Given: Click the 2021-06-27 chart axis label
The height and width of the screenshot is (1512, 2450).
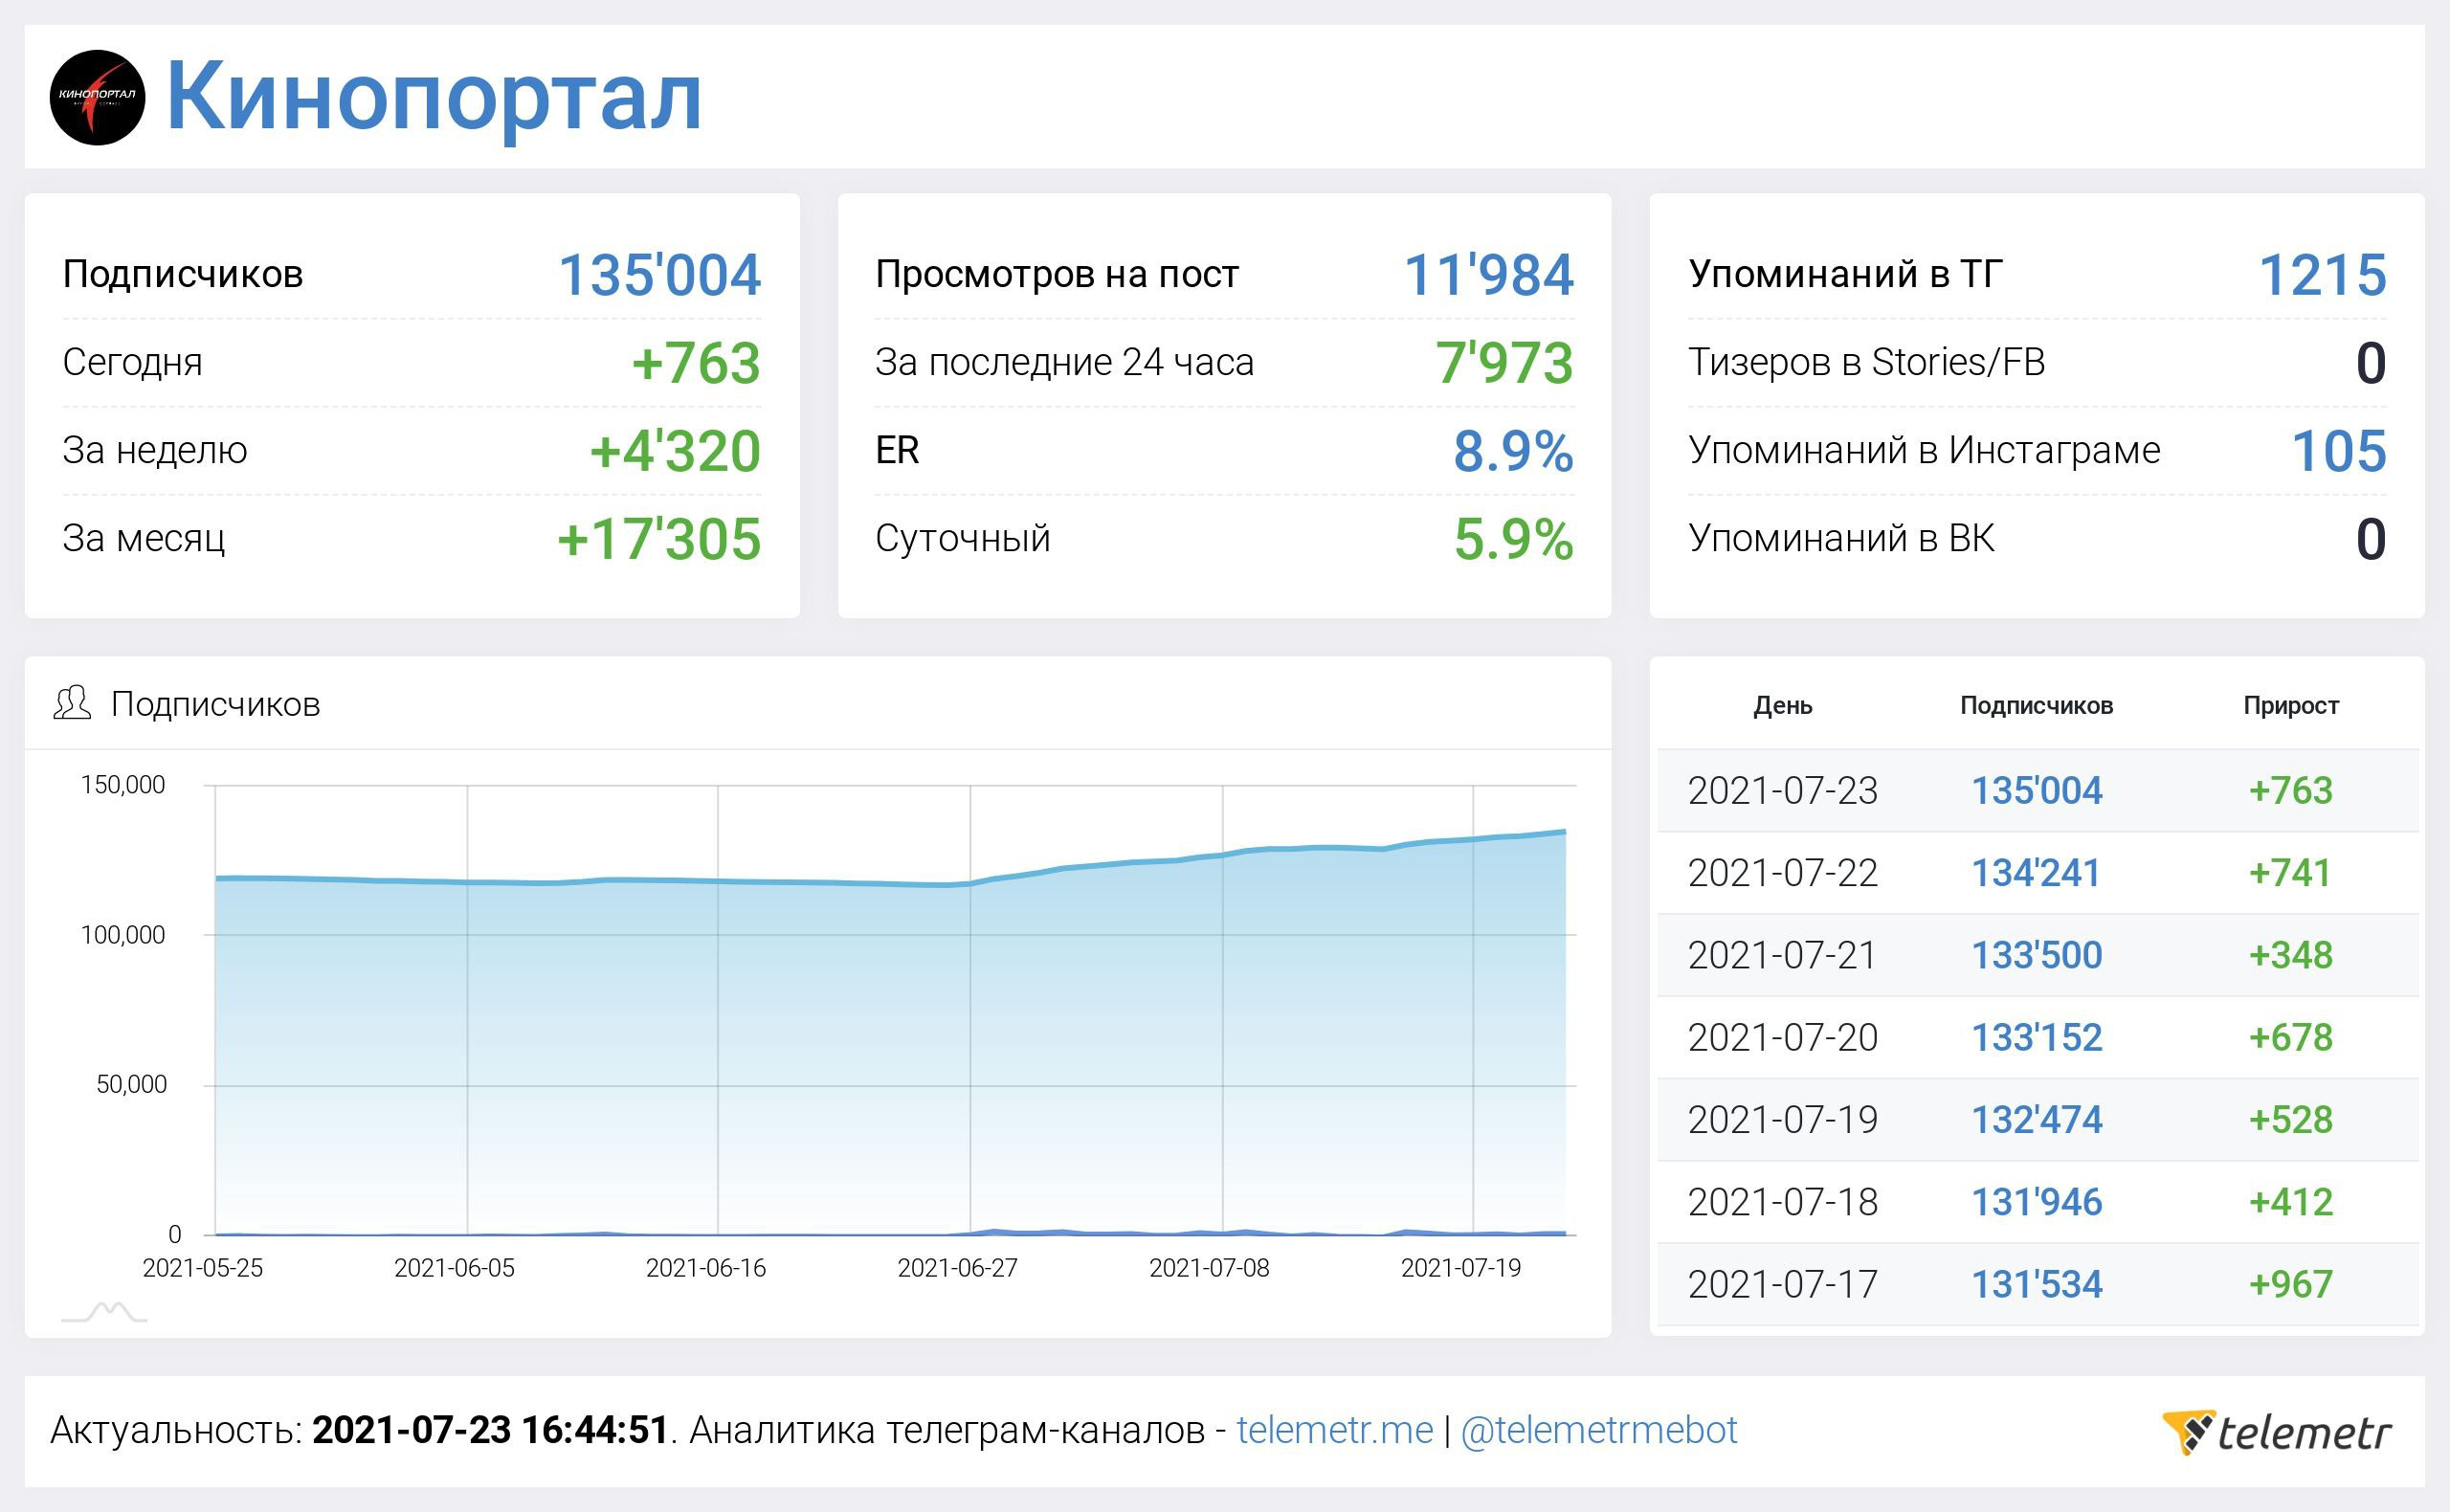Looking at the screenshot, I should (957, 1268).
